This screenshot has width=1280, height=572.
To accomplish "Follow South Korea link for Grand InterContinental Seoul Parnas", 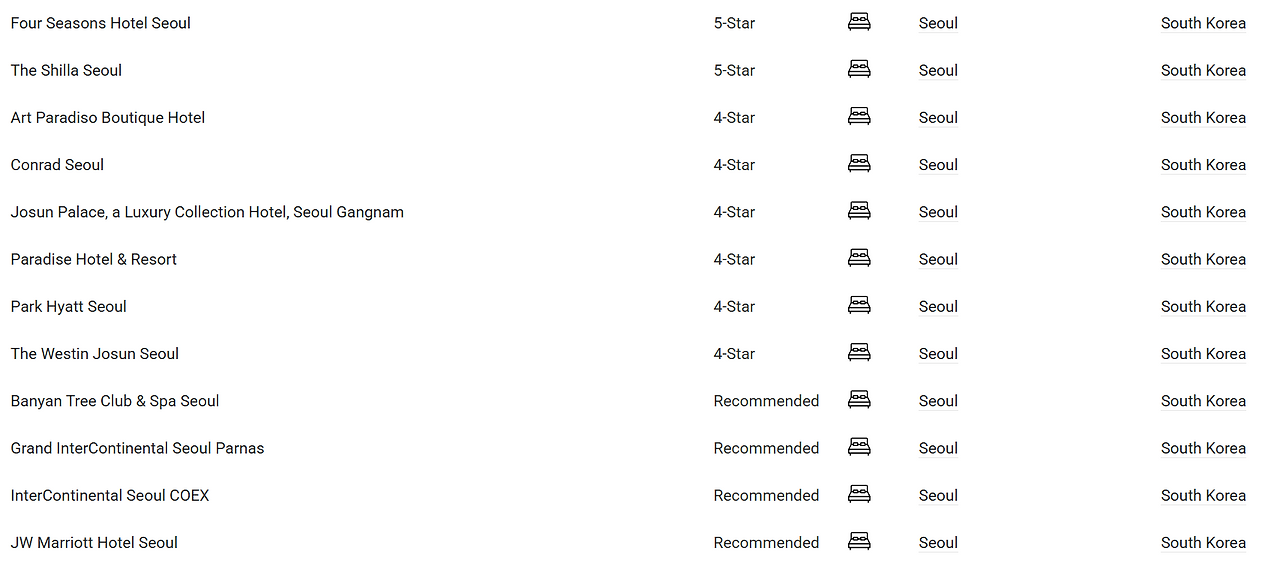I will (x=1203, y=448).
